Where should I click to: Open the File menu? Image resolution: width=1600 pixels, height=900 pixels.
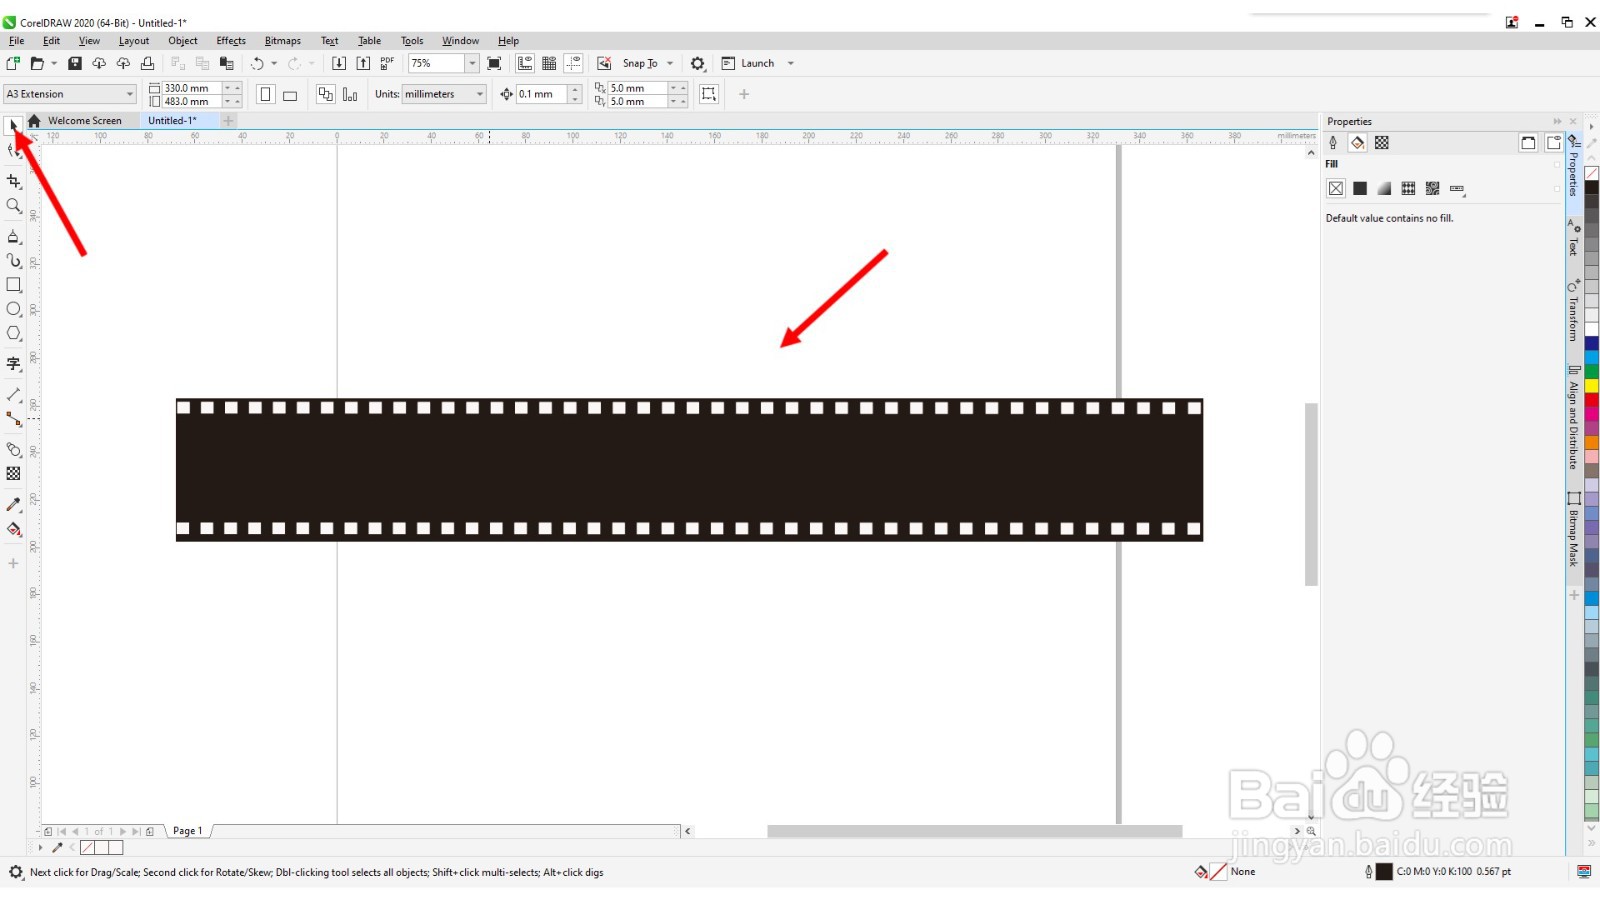click(17, 41)
